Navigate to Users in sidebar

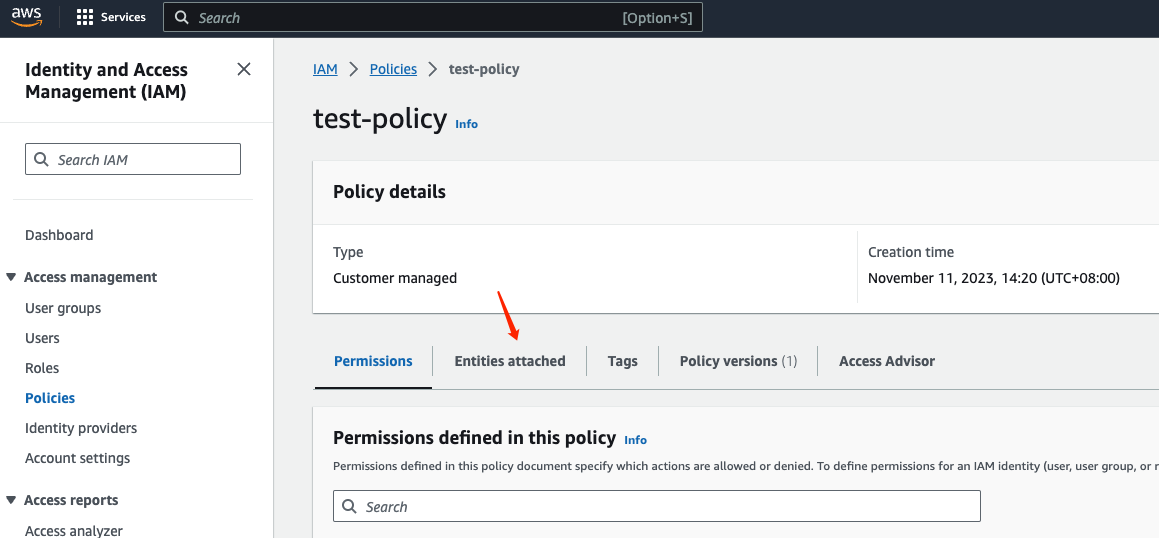tap(42, 338)
